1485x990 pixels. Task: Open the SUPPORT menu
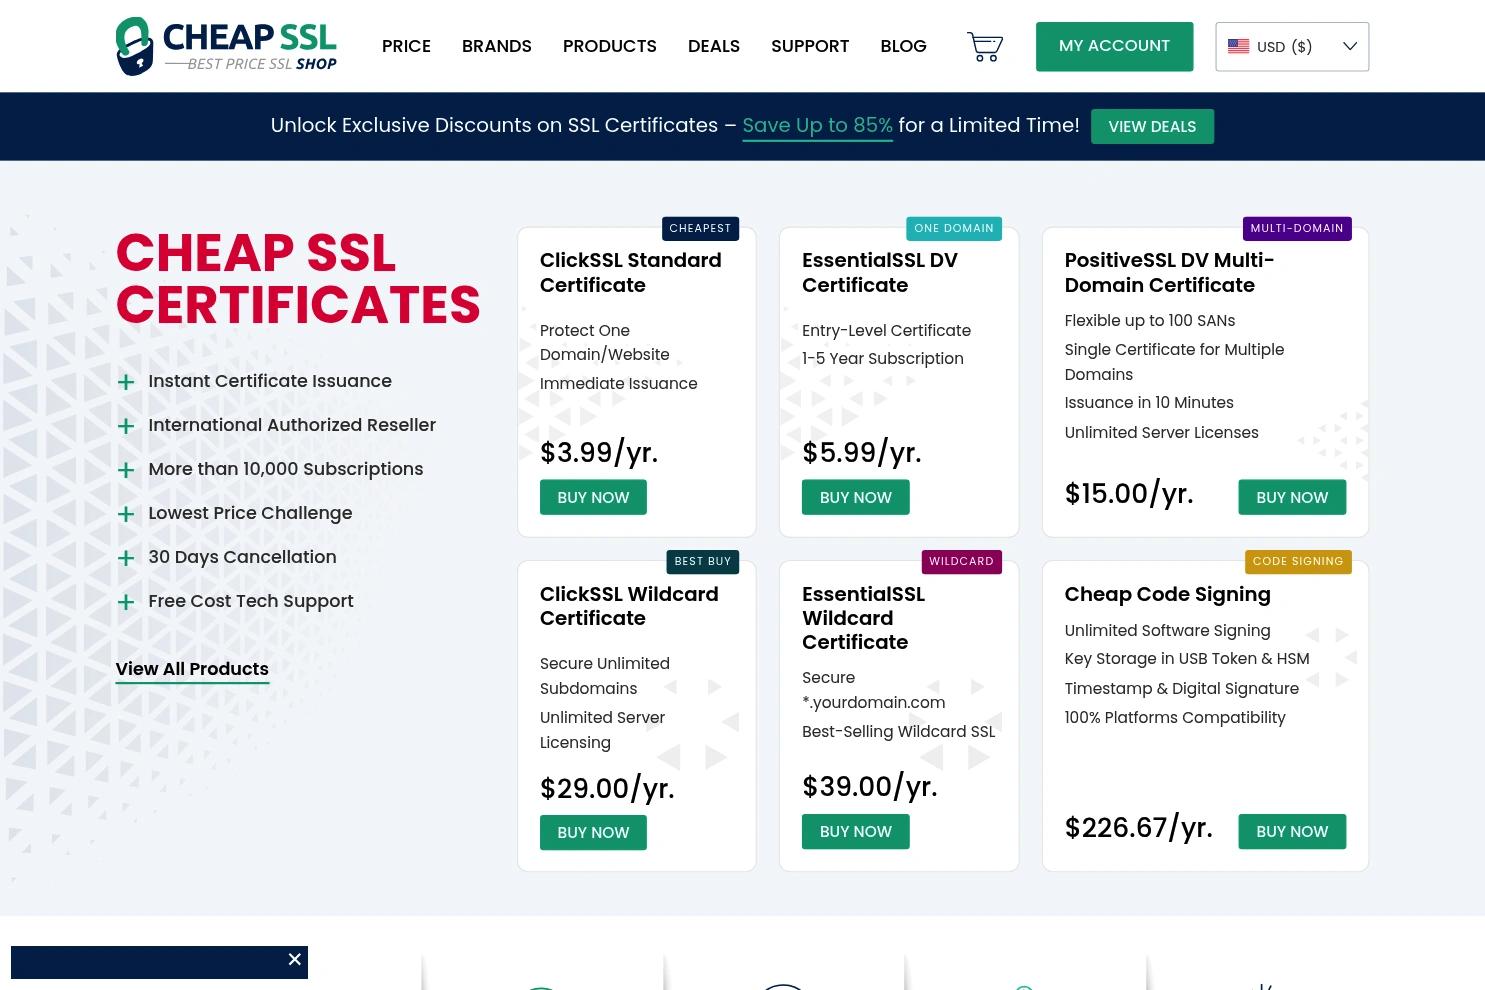tap(810, 46)
